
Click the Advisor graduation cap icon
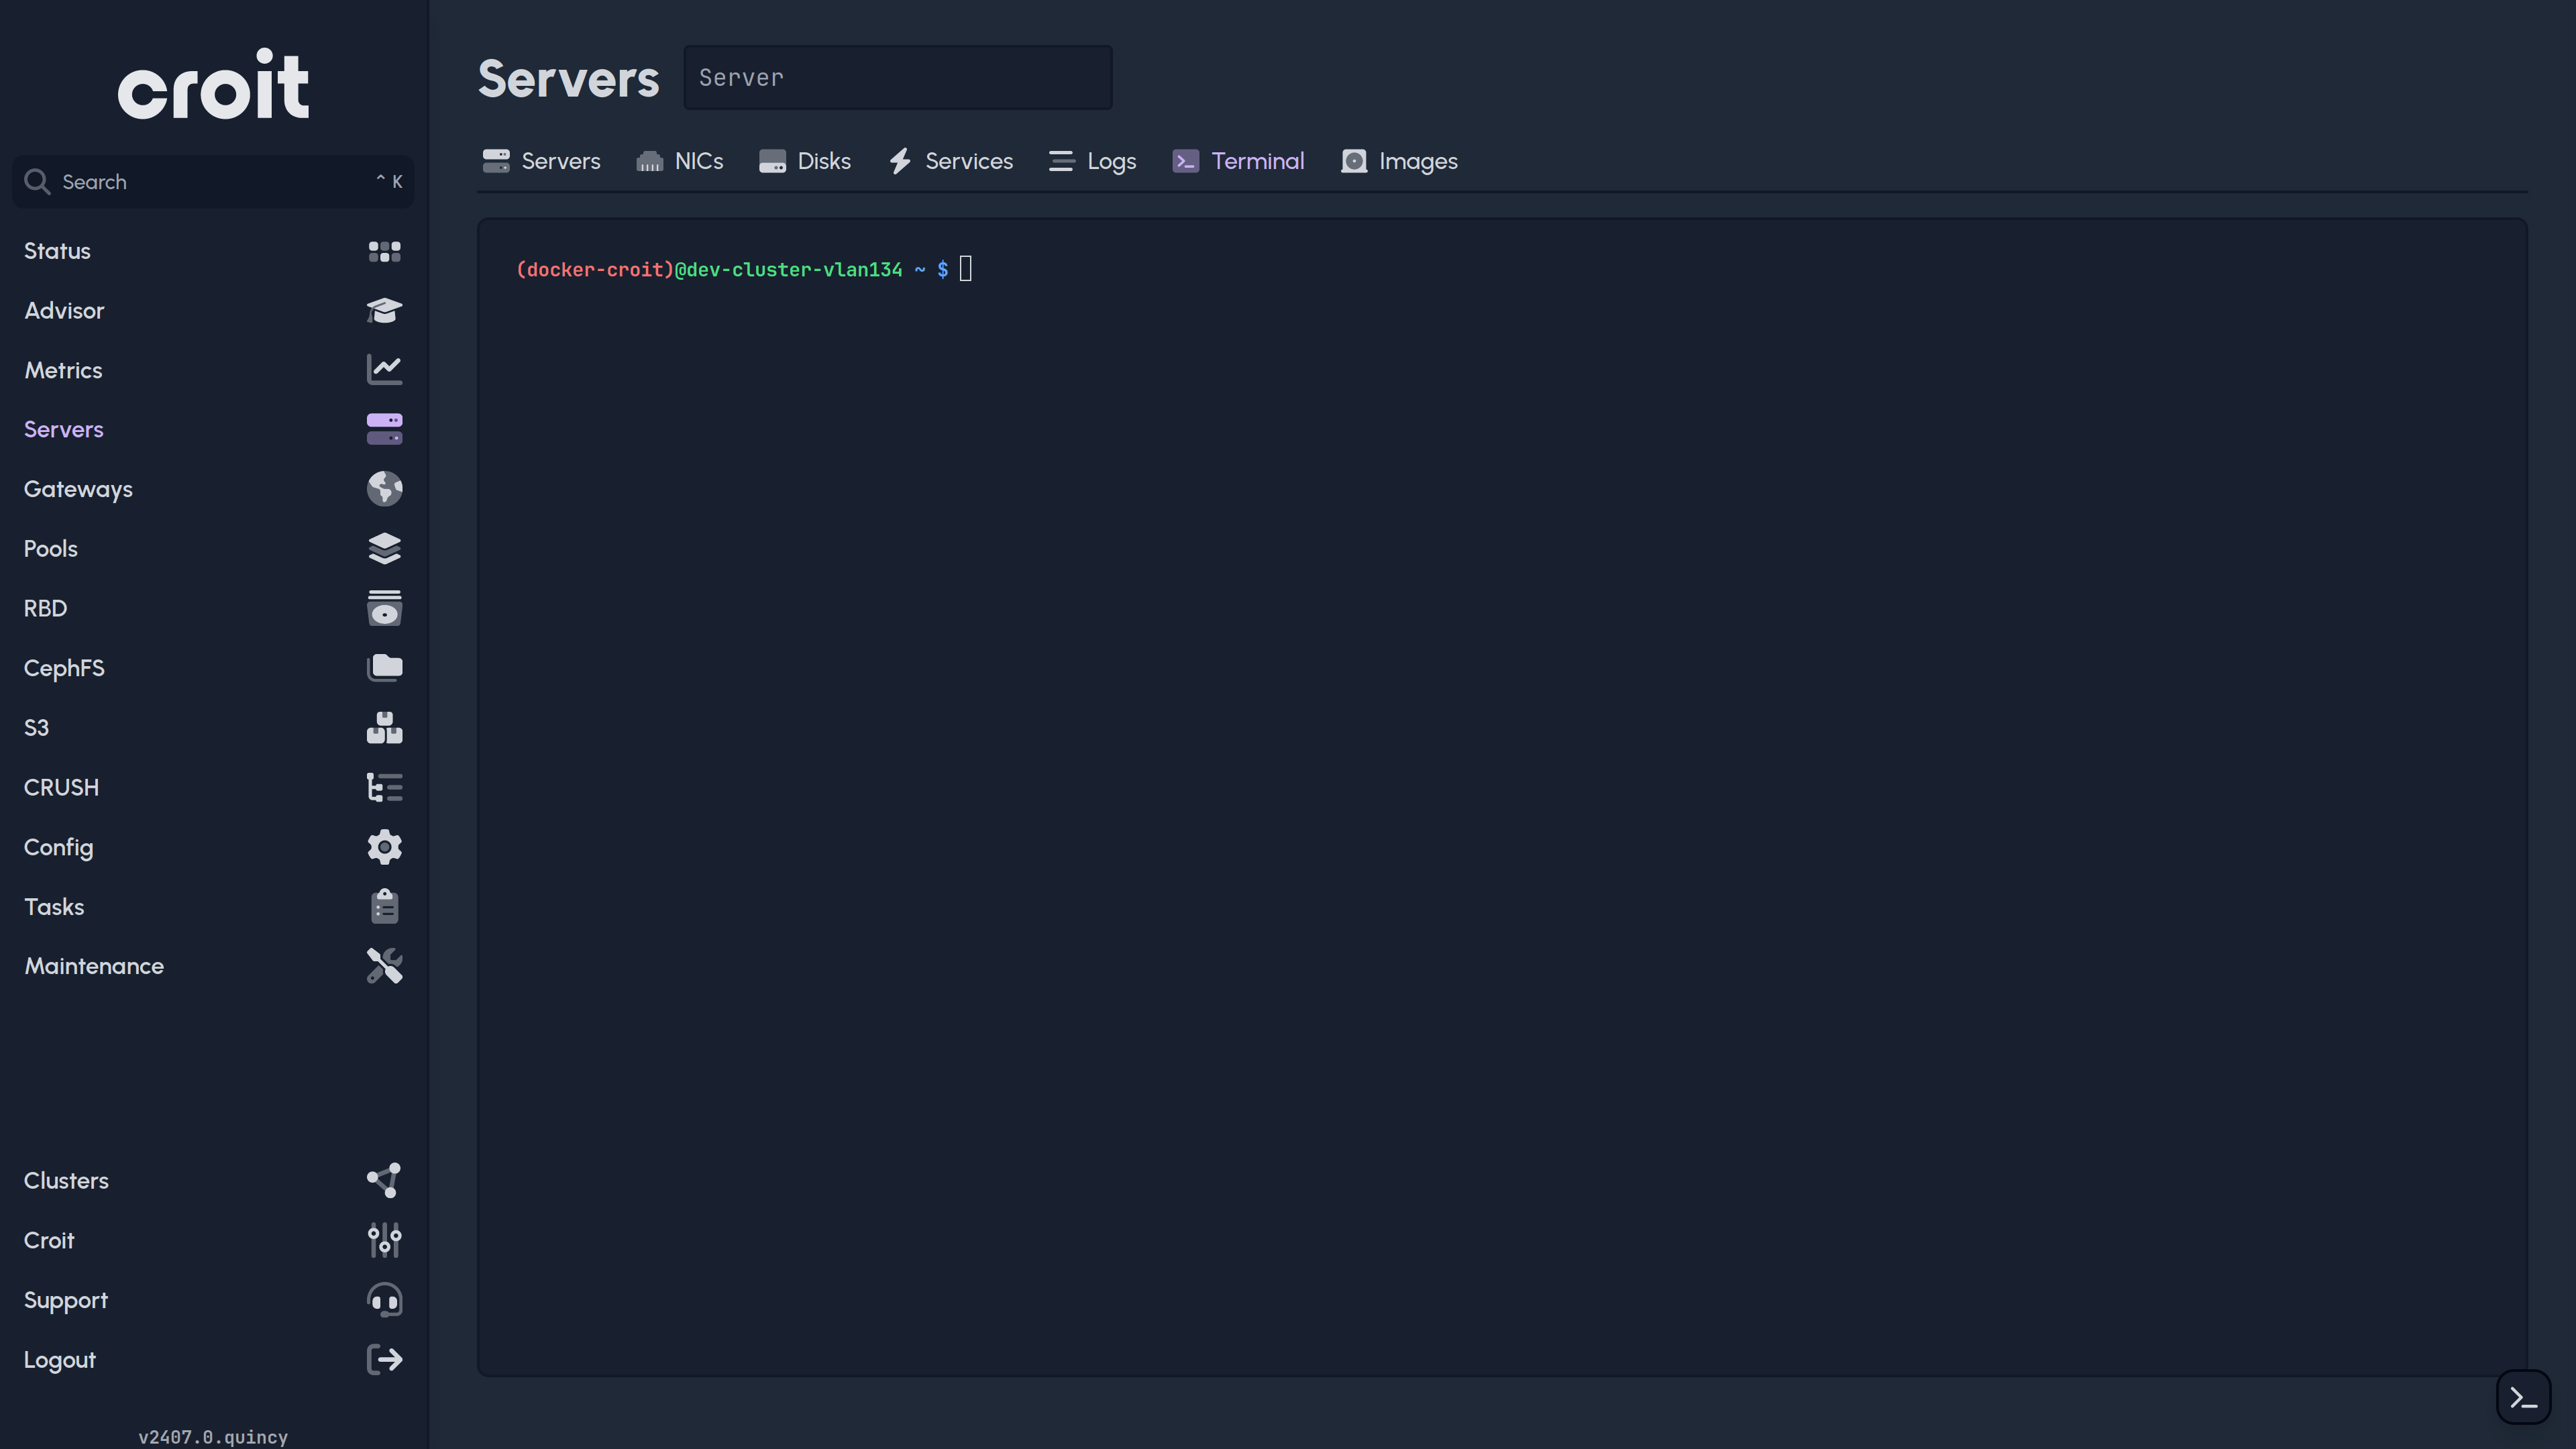point(384,310)
